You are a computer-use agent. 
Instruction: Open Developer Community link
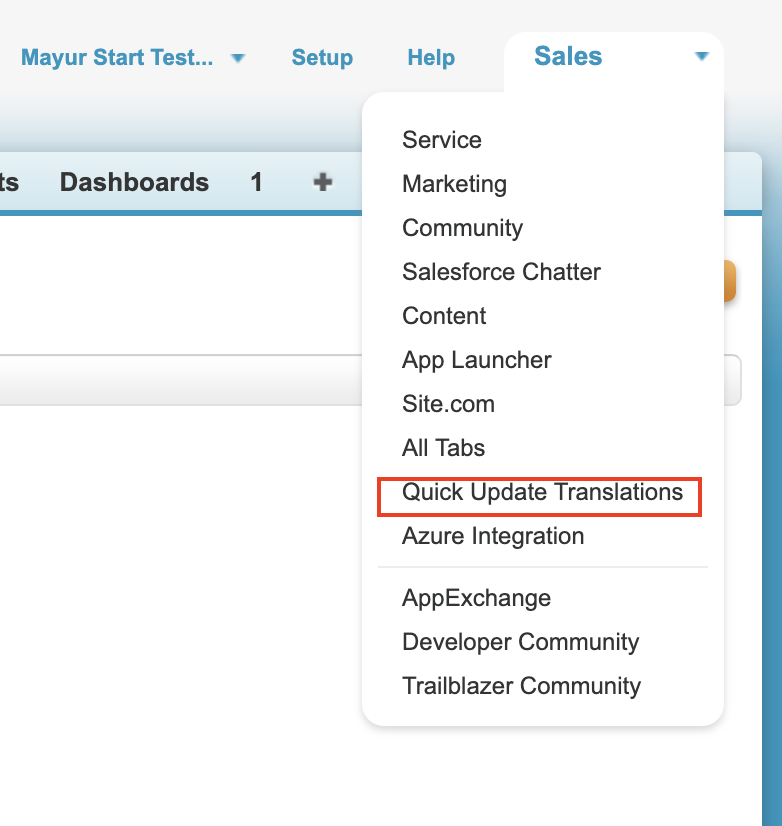[x=520, y=643]
